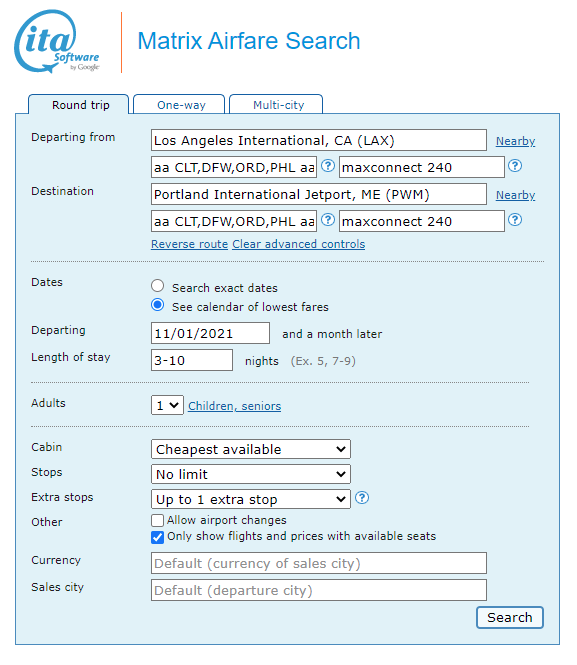This screenshot has width=577, height=665.
Task: Click the Search button
Action: [510, 618]
